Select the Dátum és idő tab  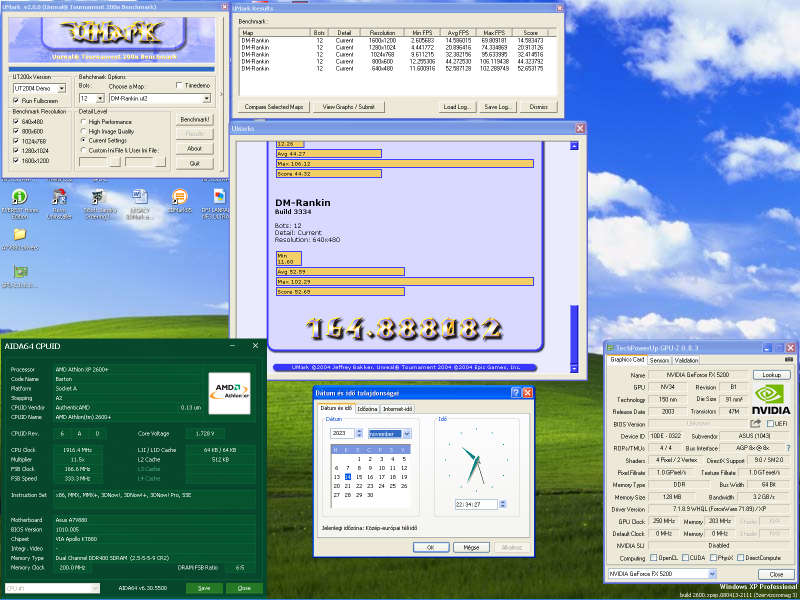[x=335, y=408]
